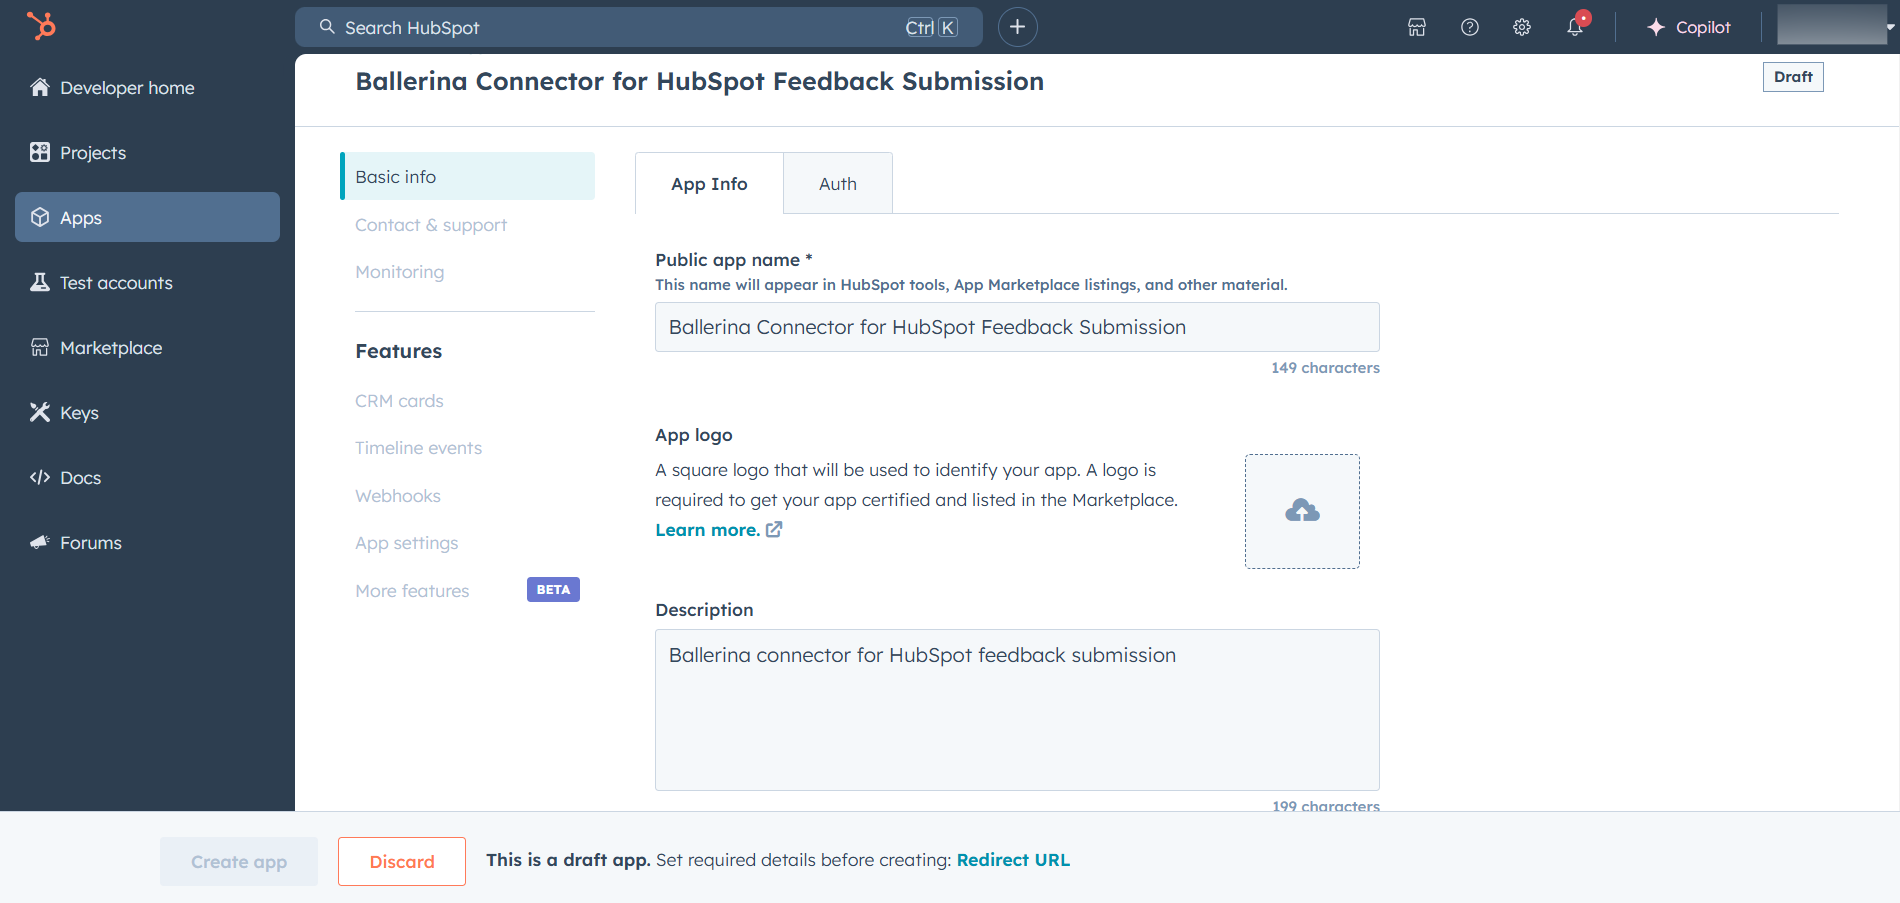The width and height of the screenshot is (1900, 903).
Task: Open the help question mark icon
Action: (1470, 28)
